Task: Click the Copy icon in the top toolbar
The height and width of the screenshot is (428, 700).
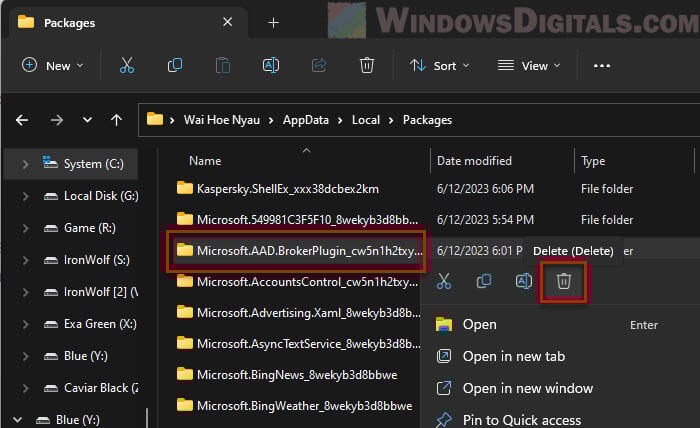Action: (175, 66)
